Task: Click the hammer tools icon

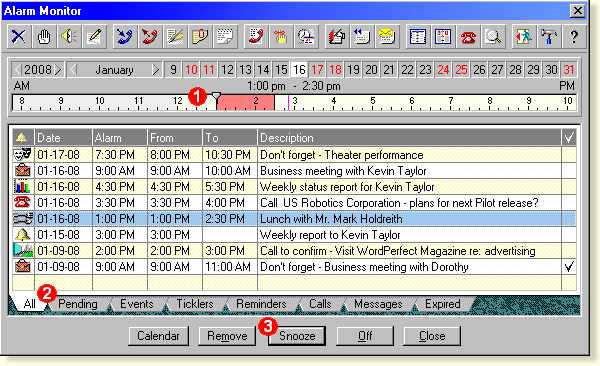Action: coord(549,37)
